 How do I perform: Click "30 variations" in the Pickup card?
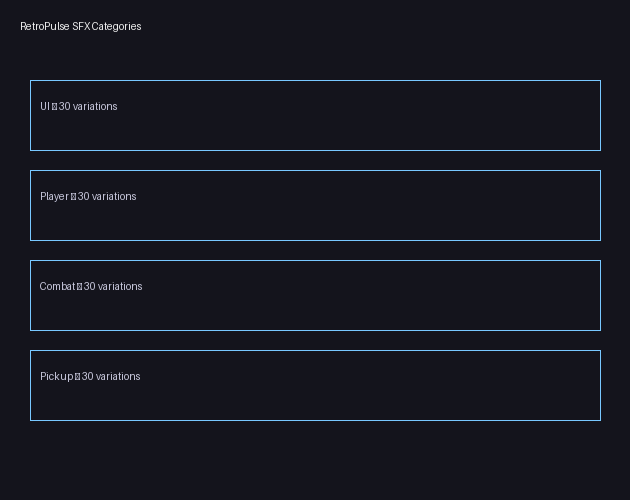111,377
